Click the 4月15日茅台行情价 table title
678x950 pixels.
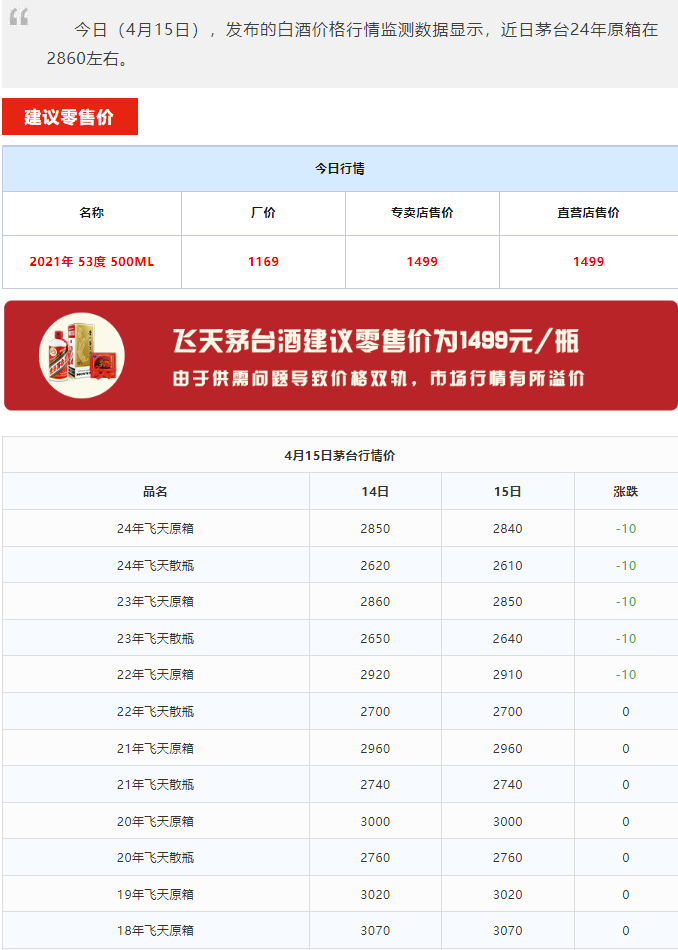(340, 456)
